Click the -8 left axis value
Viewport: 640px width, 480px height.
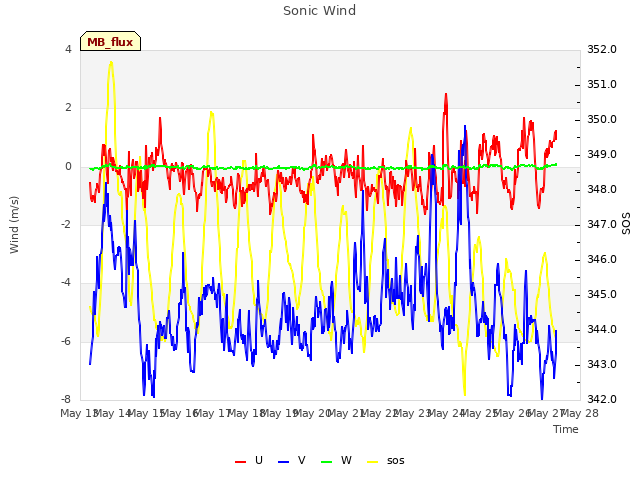(66, 399)
